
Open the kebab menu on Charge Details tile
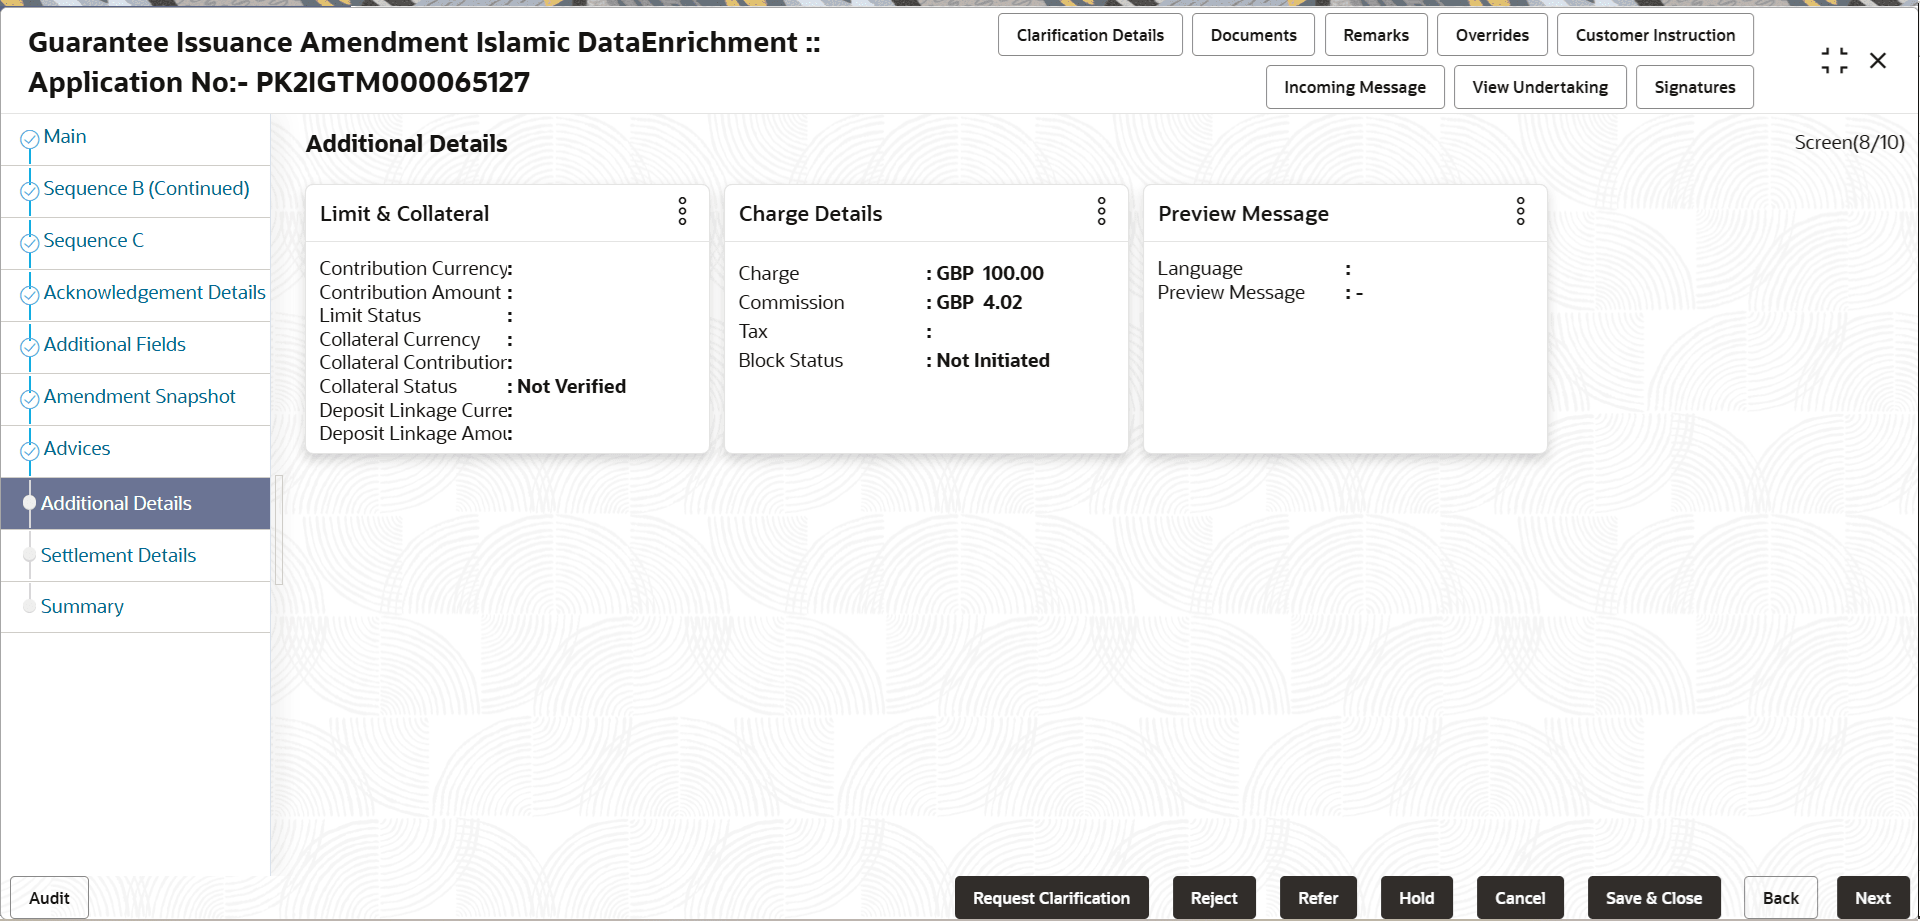tap(1100, 212)
